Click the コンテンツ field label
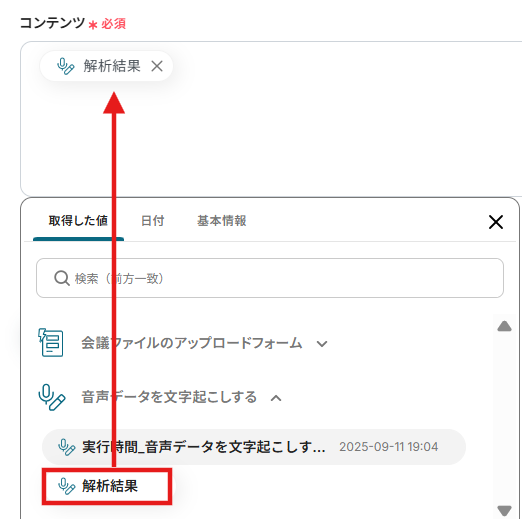 coord(52,23)
